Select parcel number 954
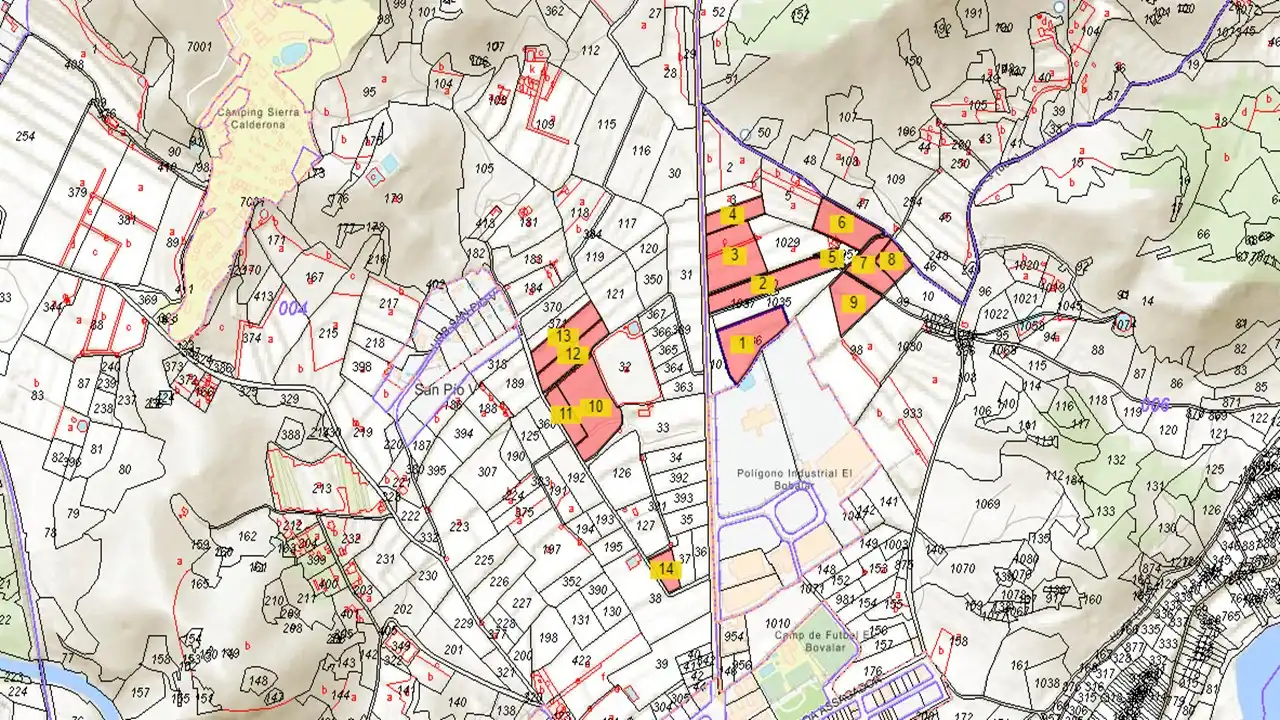 [x=734, y=637]
